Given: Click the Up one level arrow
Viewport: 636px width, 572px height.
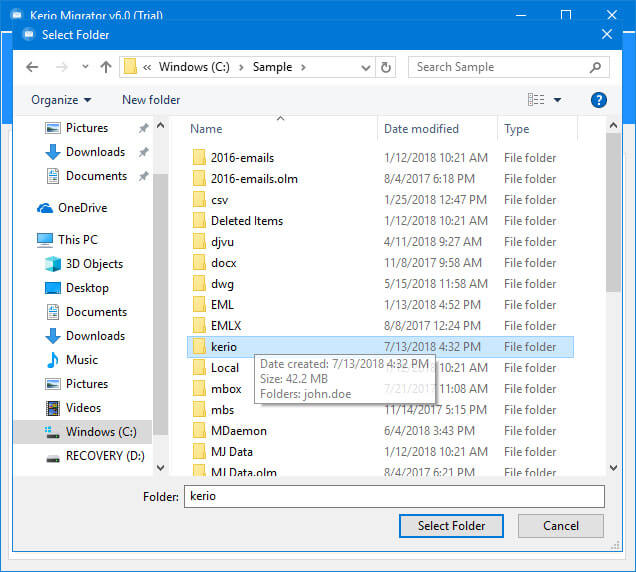Looking at the screenshot, I should tap(106, 67).
